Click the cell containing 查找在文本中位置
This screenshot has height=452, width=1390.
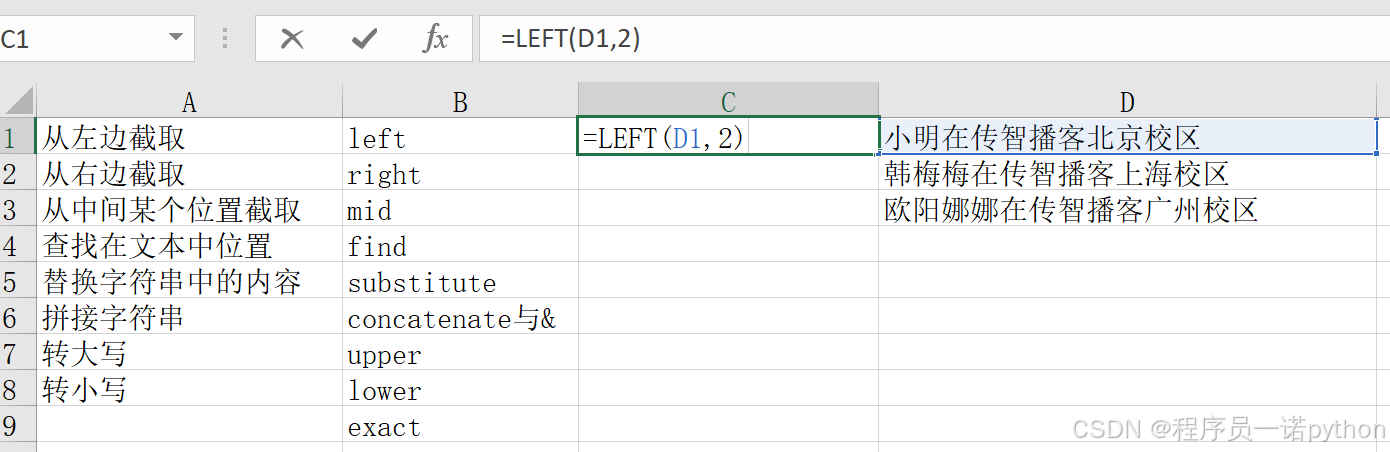pos(189,244)
